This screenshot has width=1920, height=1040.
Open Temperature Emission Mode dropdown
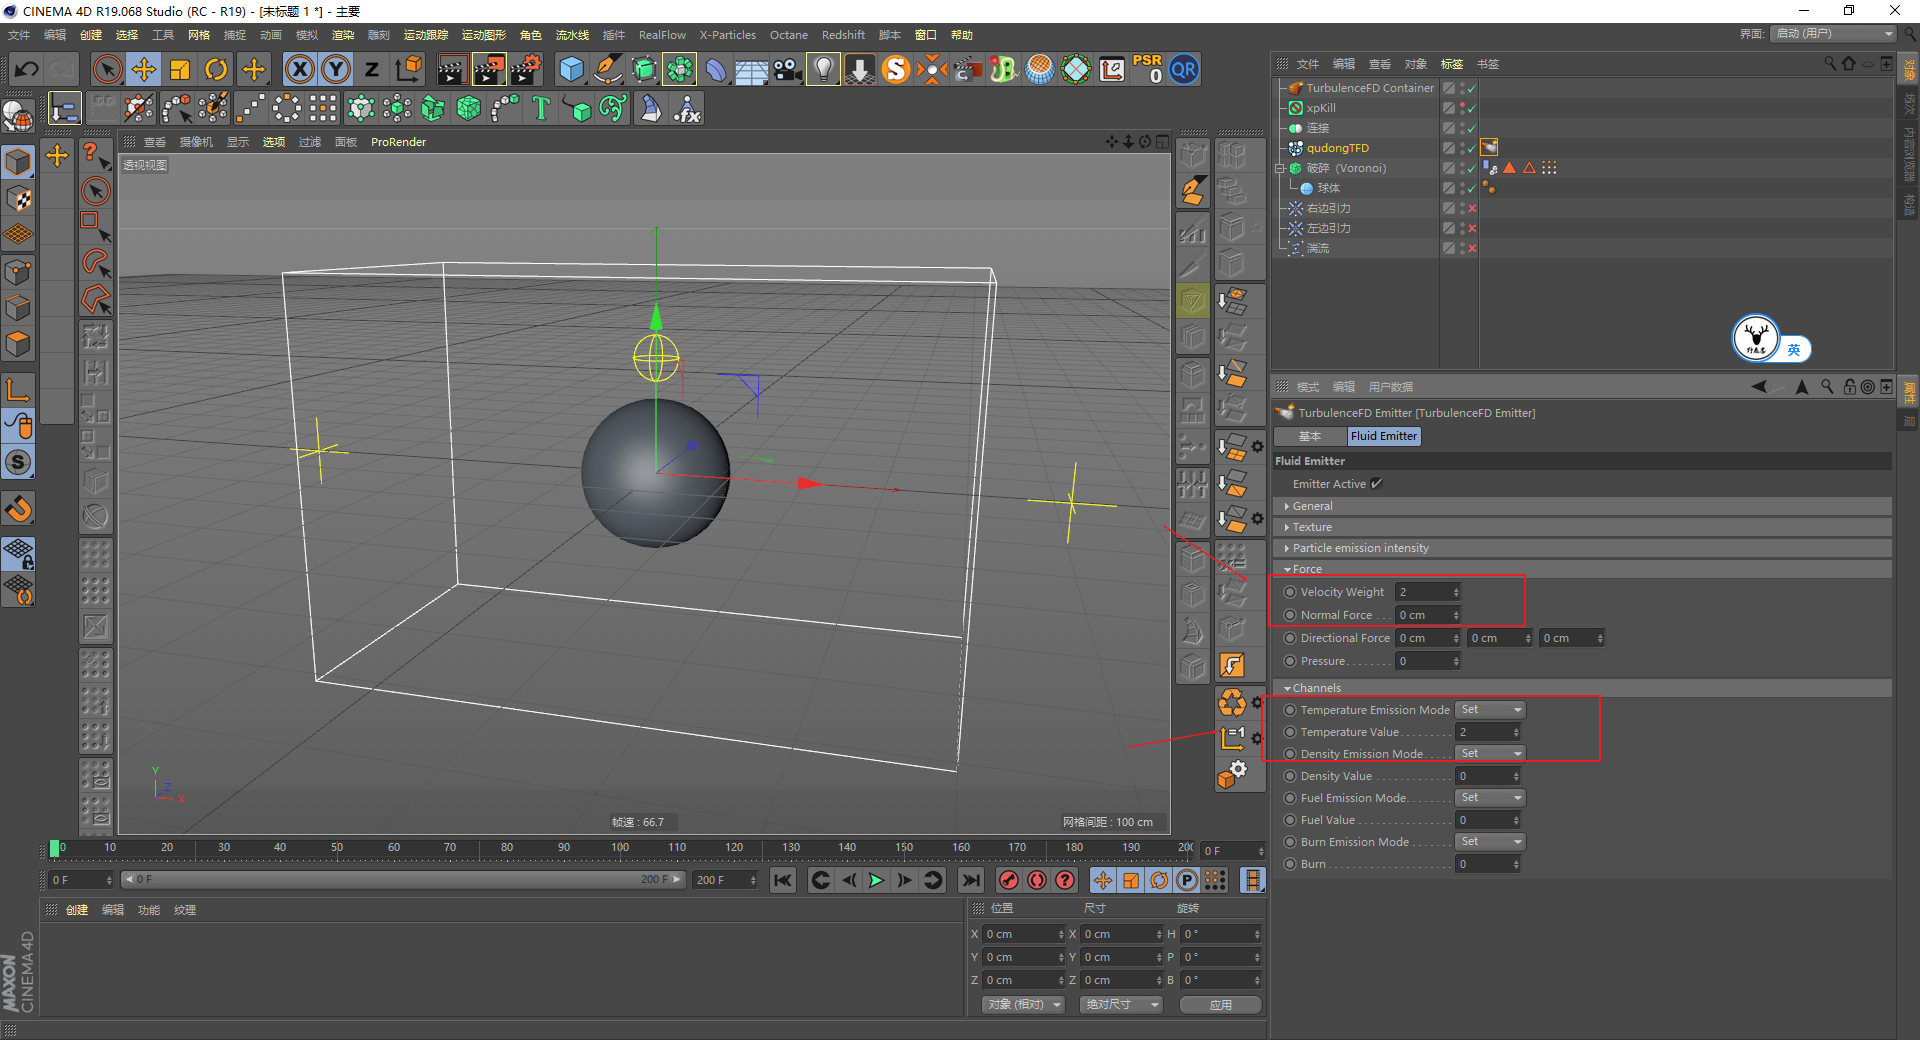[x=1490, y=710]
